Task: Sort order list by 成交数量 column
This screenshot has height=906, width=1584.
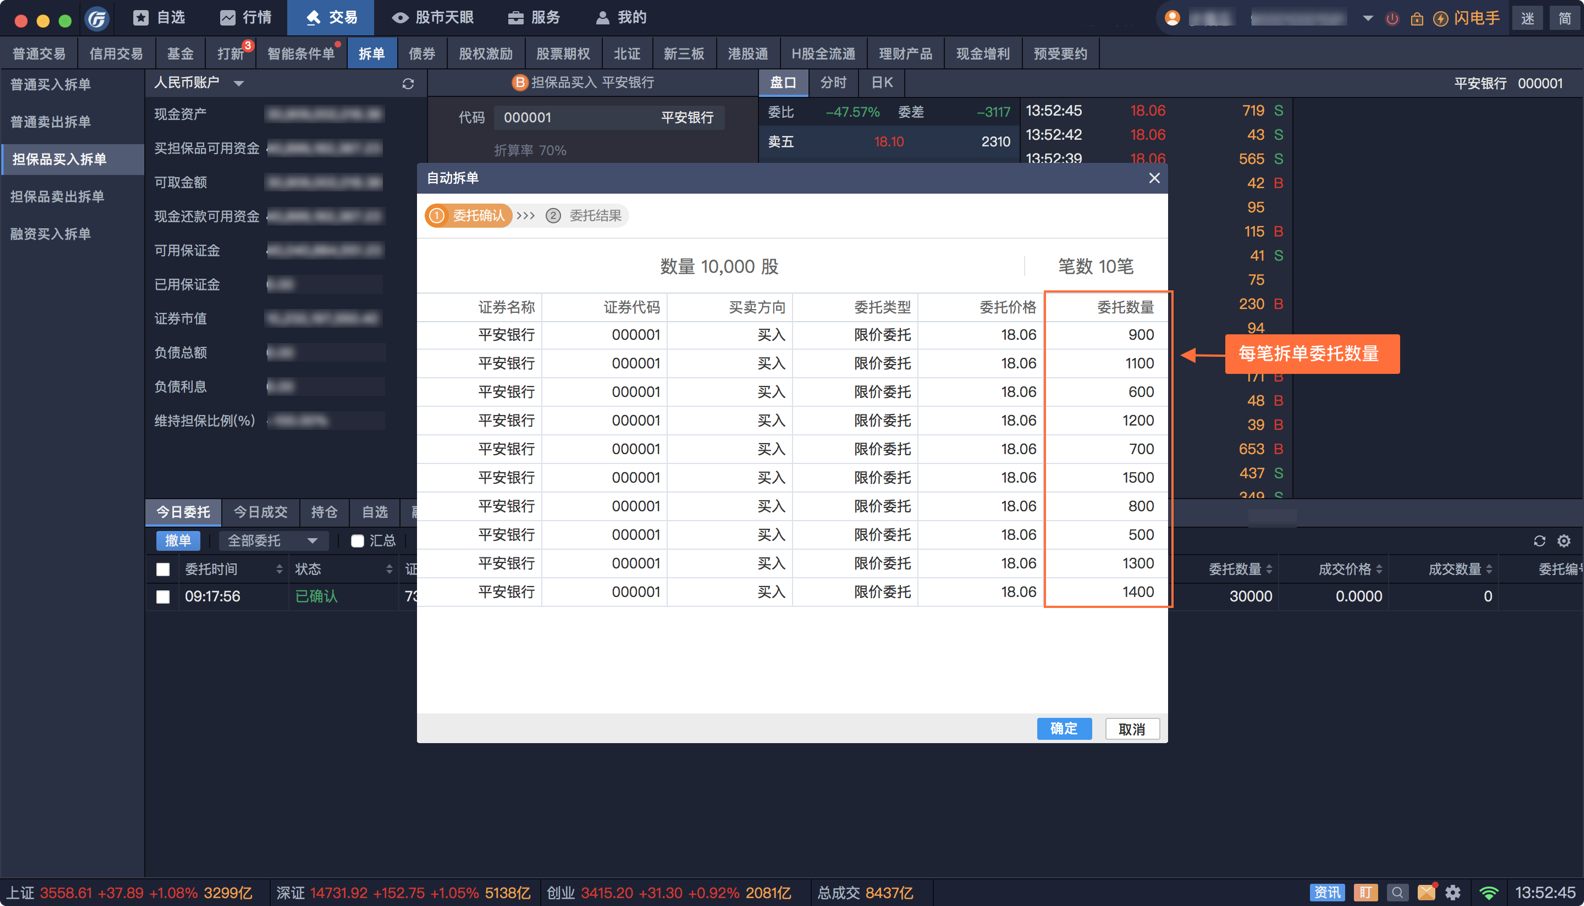Action: 1461,569
